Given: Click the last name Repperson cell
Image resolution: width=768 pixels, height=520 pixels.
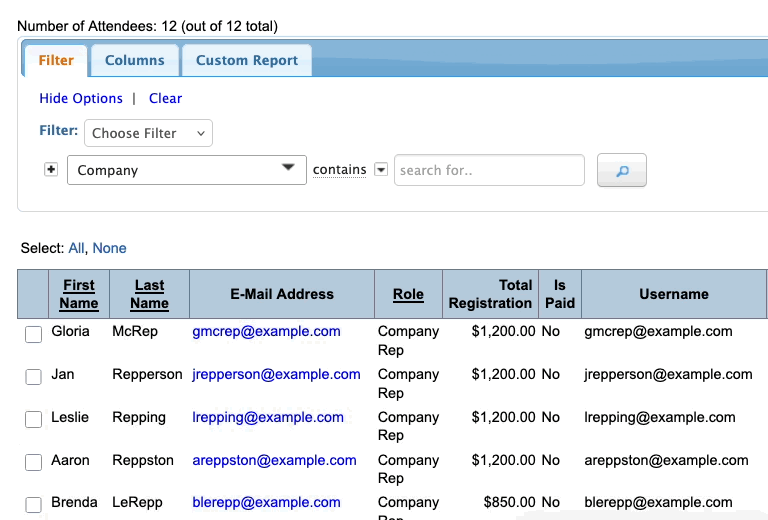Looking at the screenshot, I should [x=147, y=375].
